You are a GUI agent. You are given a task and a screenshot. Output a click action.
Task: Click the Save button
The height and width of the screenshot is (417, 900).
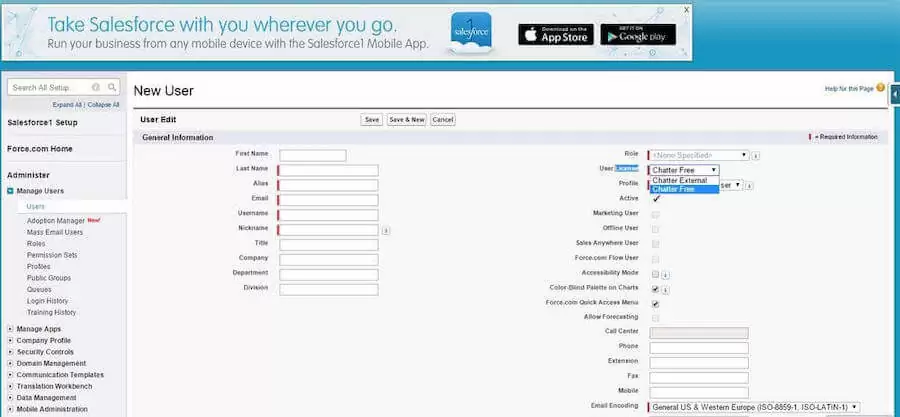[371, 120]
